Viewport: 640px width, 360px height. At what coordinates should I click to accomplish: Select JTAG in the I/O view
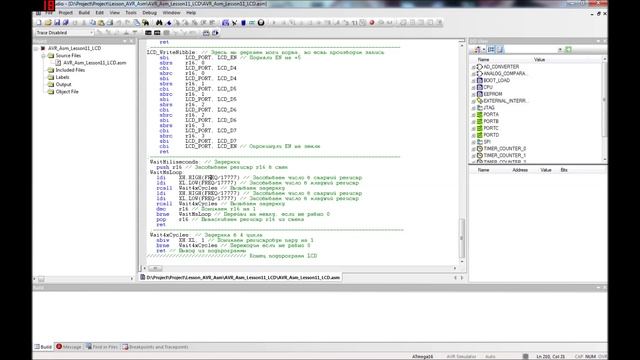(489, 108)
